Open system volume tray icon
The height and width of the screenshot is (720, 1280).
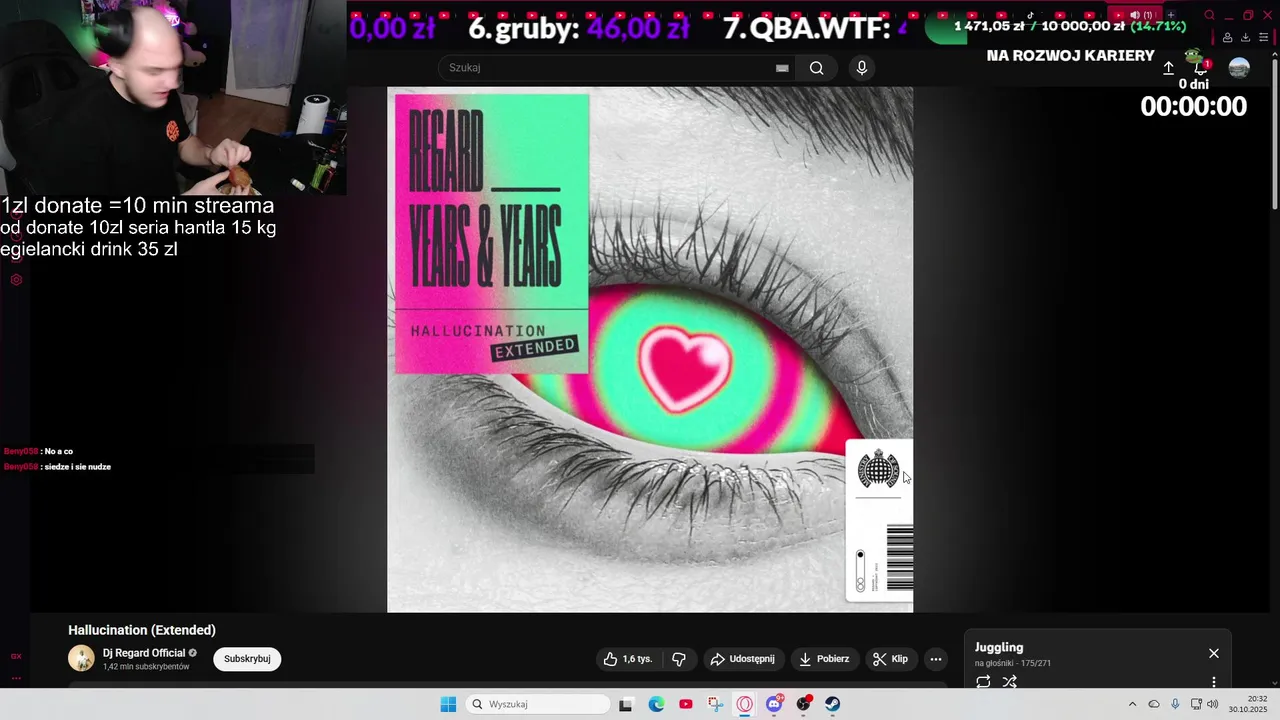(x=1213, y=704)
